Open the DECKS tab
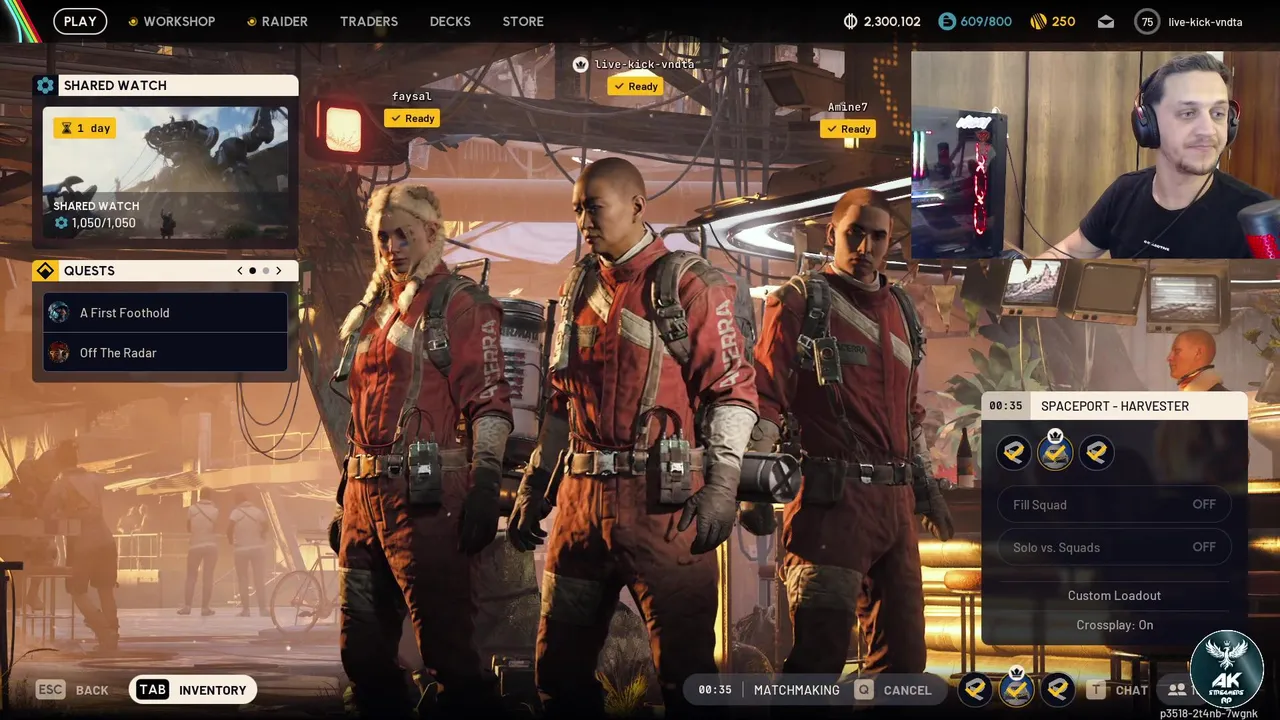 pyautogui.click(x=450, y=21)
